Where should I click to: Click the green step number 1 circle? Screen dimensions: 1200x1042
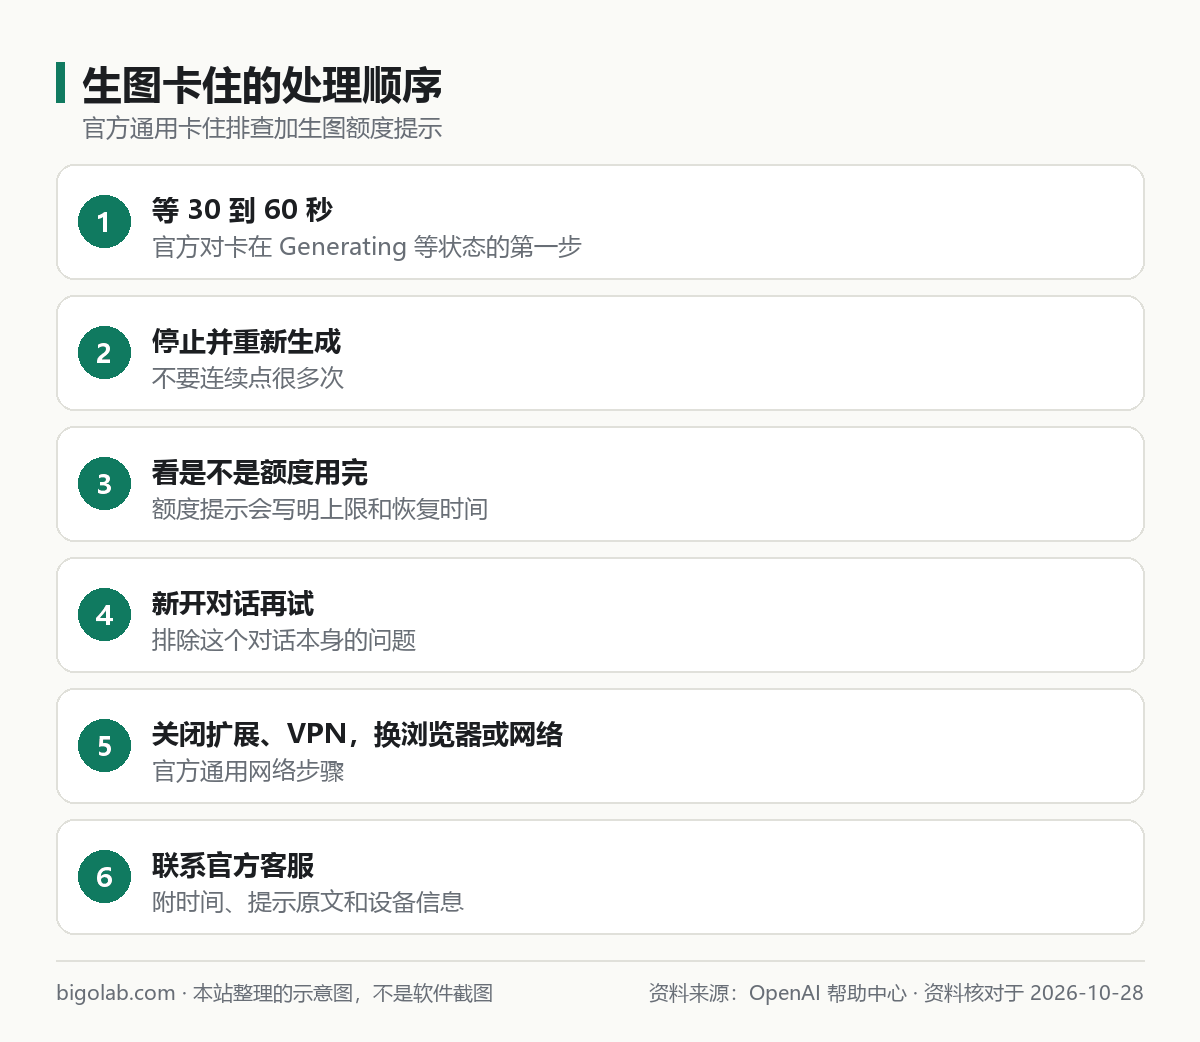coord(104,222)
